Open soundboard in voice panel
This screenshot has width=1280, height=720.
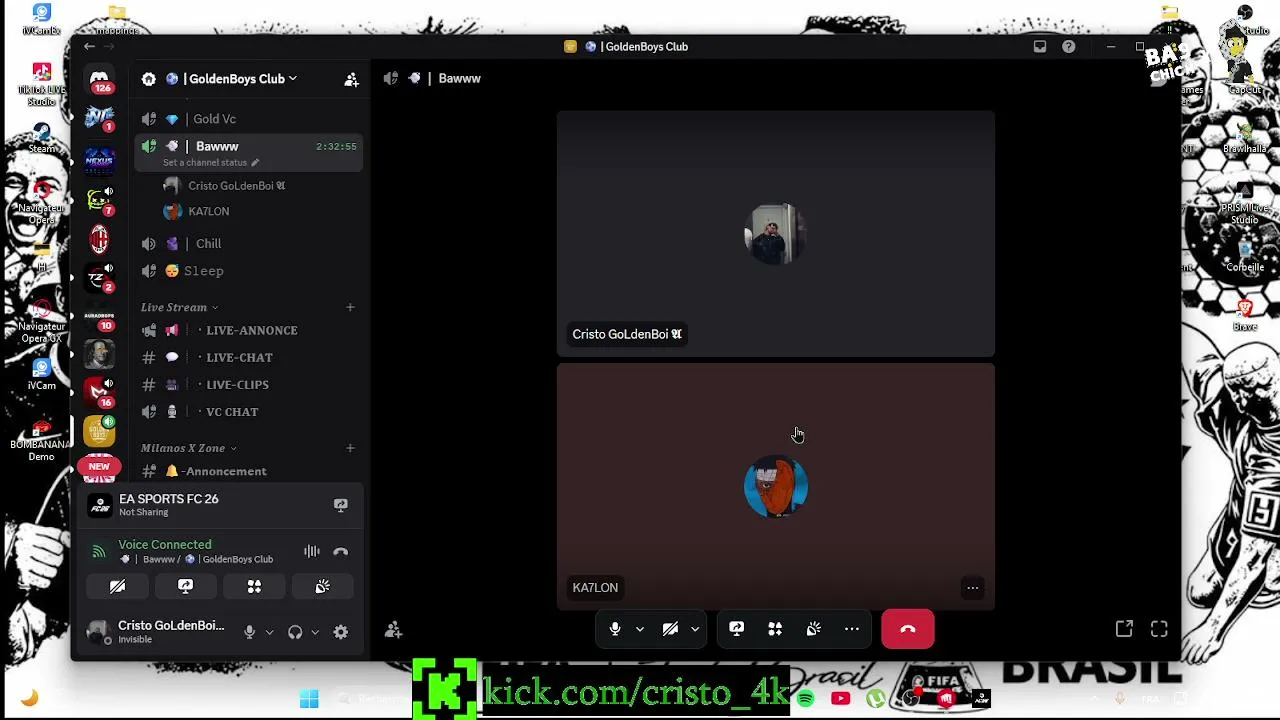pos(322,587)
